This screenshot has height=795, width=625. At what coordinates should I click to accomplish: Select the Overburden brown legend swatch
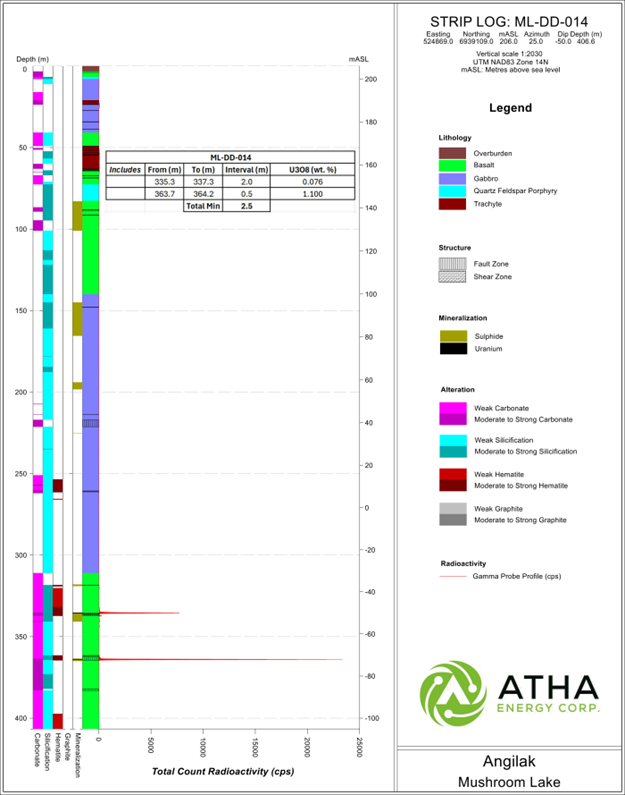pyautogui.click(x=452, y=153)
